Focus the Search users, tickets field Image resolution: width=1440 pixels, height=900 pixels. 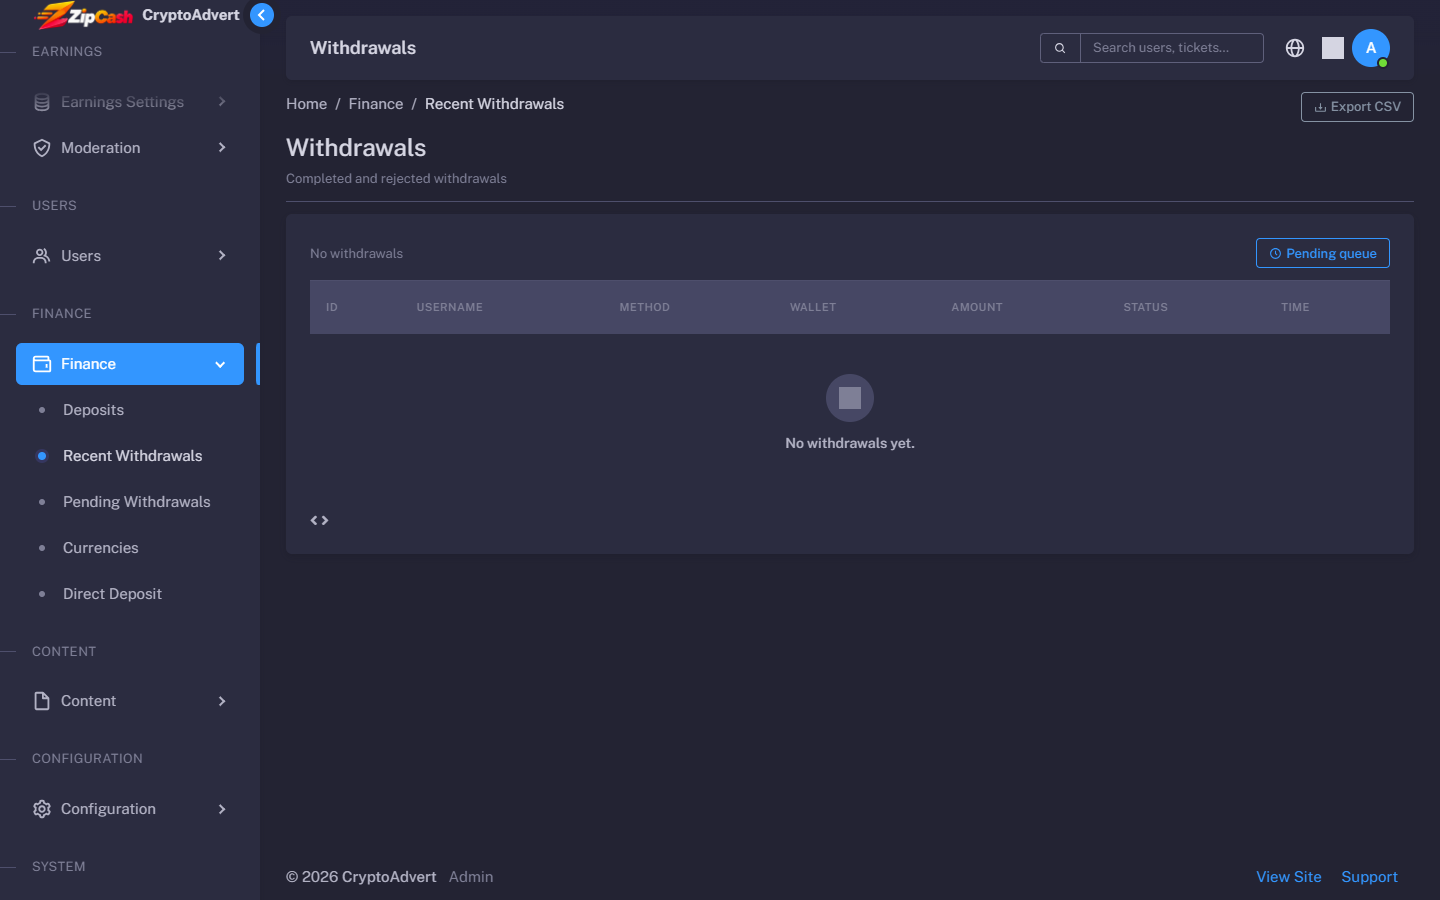(1171, 48)
